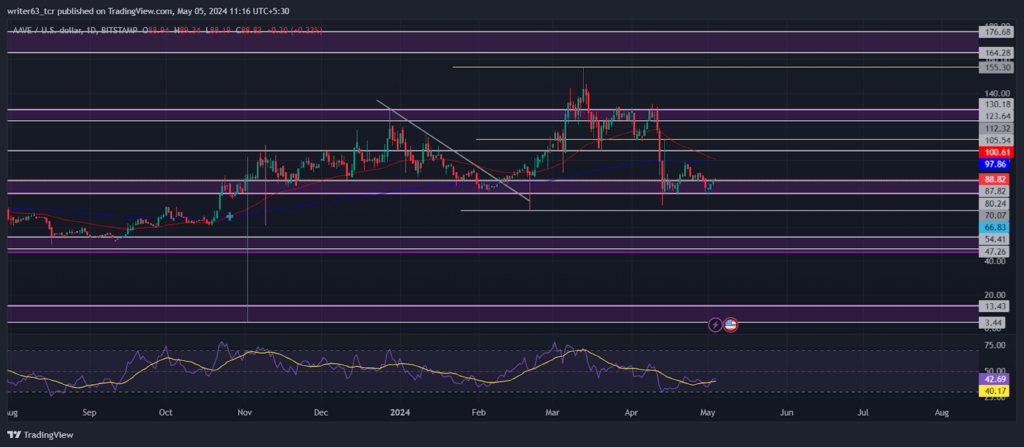1024x447 pixels.
Task: Open the TradingView logo link
Action: coord(40,435)
